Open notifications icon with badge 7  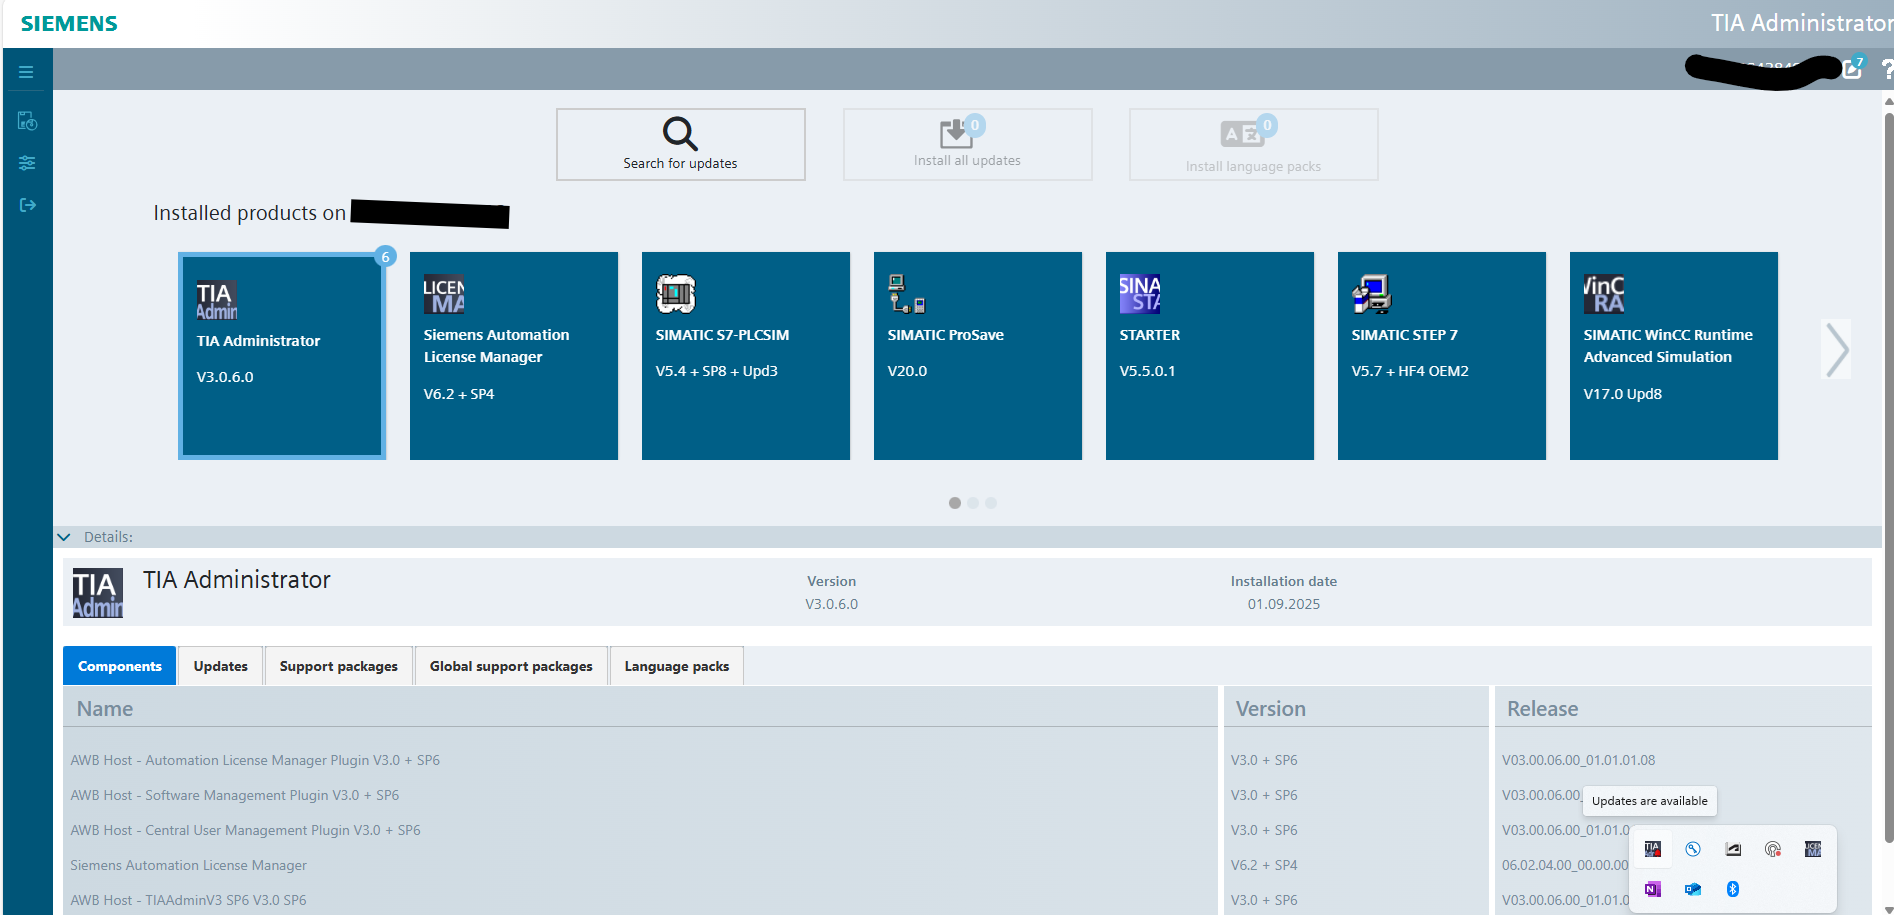point(1853,68)
